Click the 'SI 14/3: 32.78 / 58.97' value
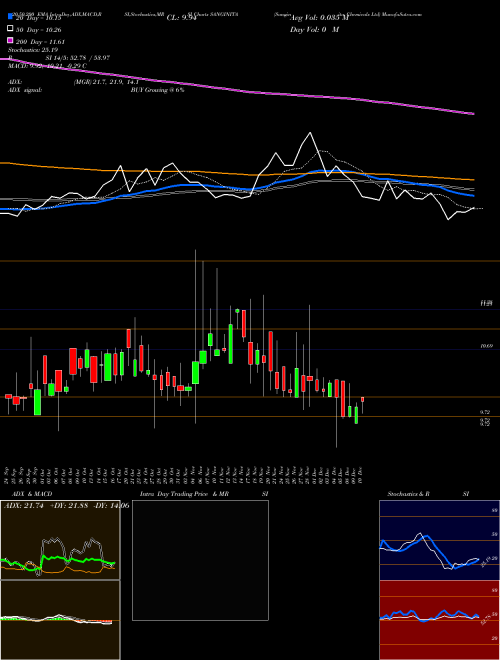500x660 pixels. 78,58
